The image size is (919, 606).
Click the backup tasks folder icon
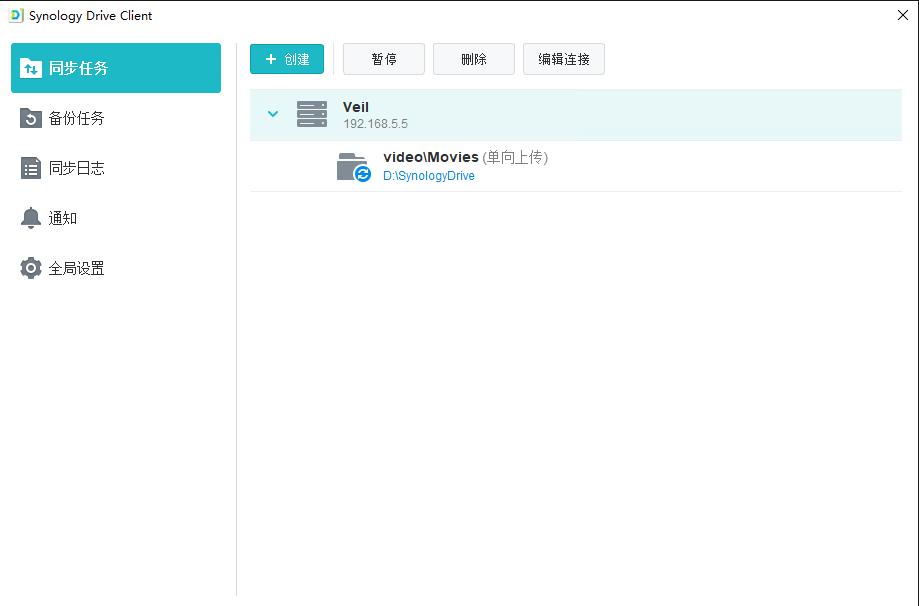pyautogui.click(x=31, y=118)
